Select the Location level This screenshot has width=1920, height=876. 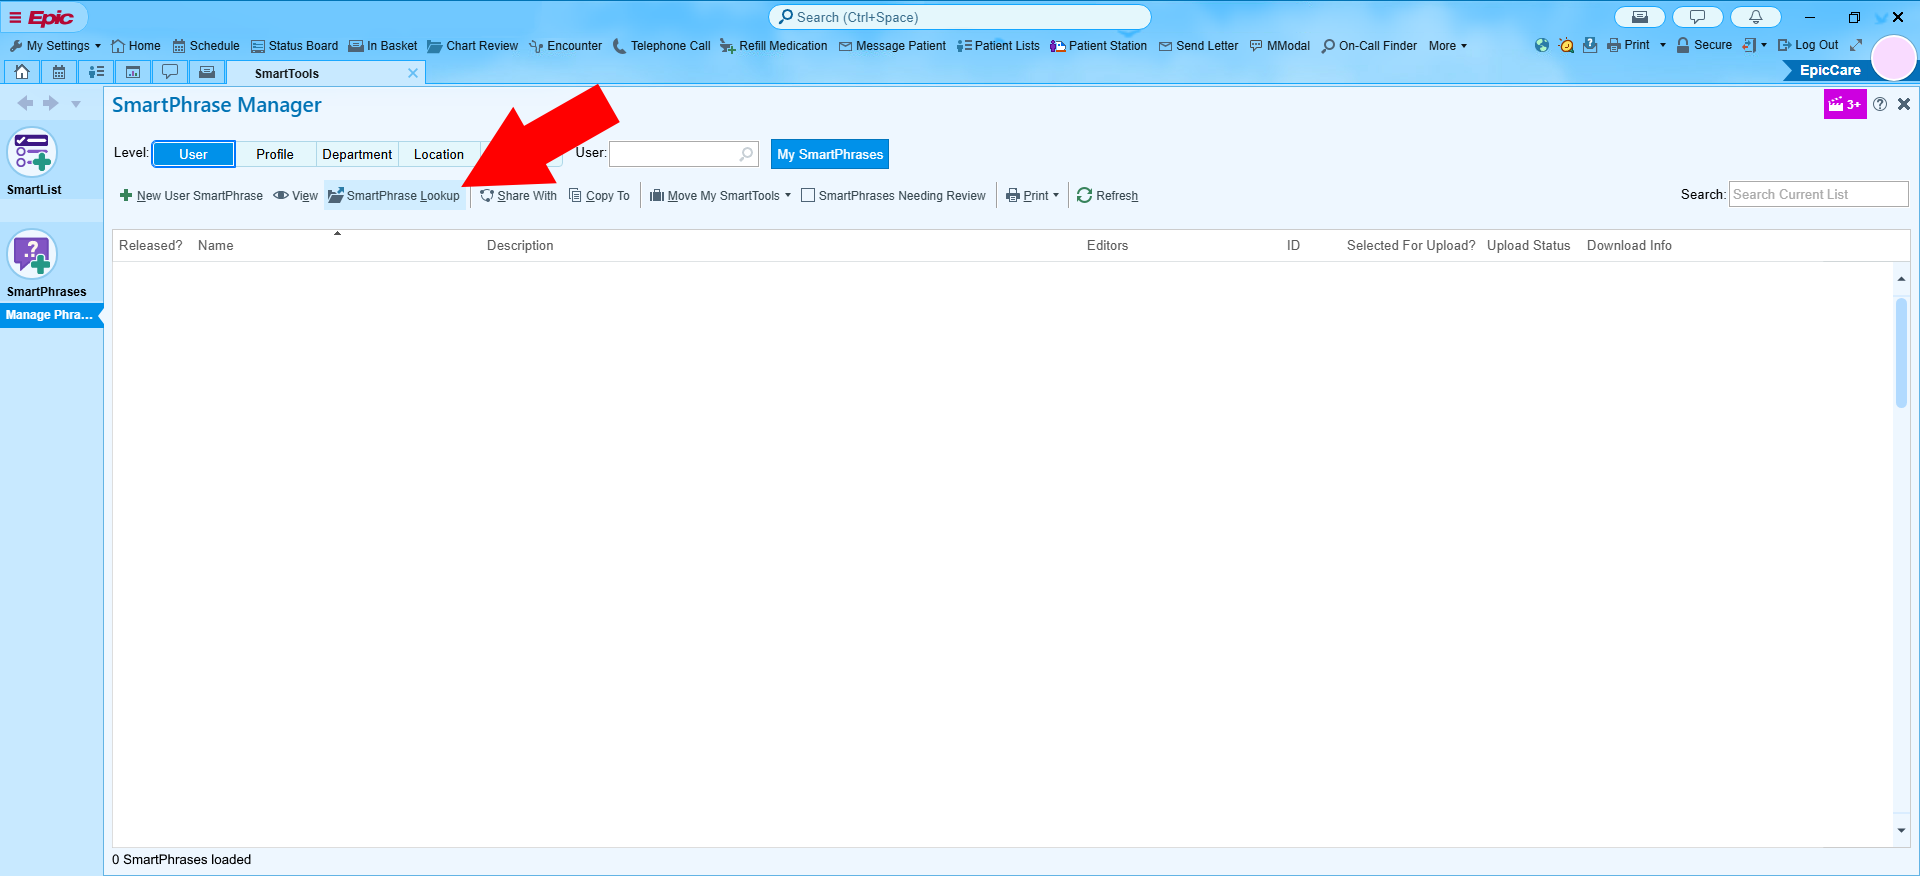click(439, 154)
